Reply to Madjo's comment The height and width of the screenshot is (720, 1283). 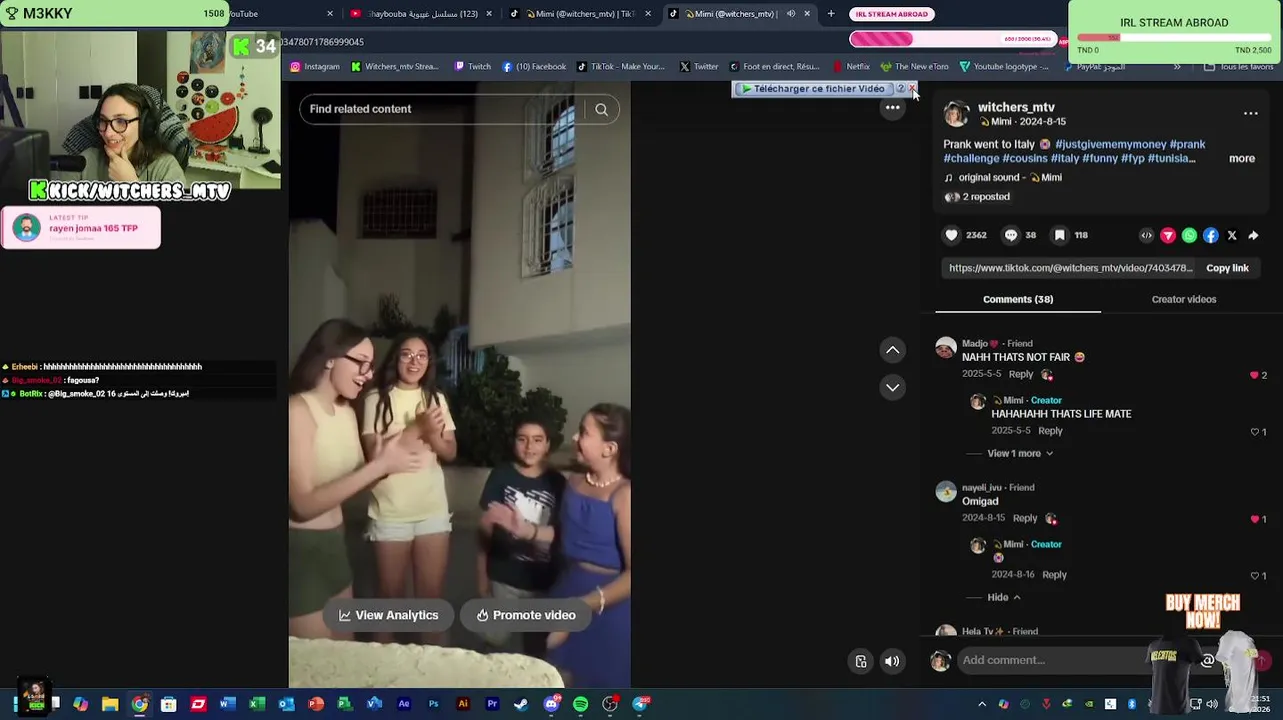click(1020, 374)
